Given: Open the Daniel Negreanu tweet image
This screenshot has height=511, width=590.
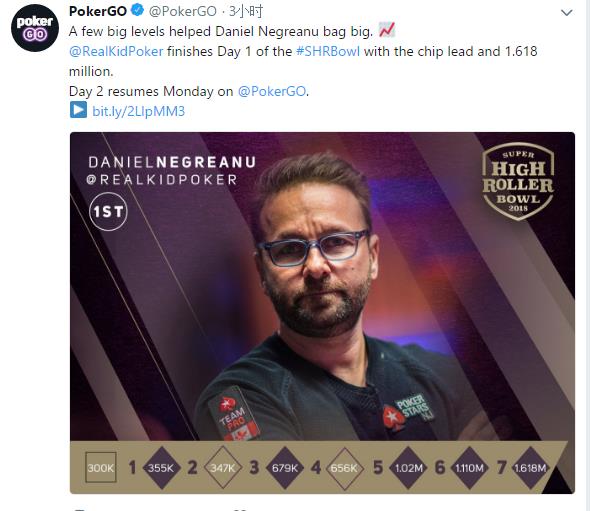Looking at the screenshot, I should [x=322, y=313].
